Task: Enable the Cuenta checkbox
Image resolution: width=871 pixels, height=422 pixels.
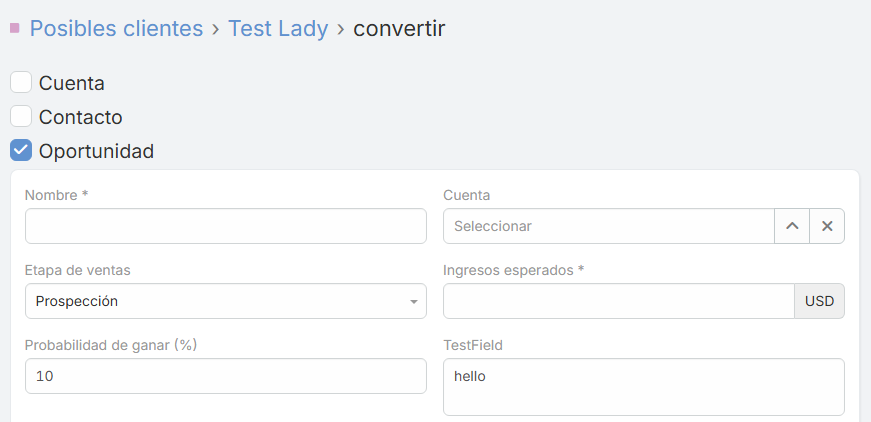Action: [21, 83]
